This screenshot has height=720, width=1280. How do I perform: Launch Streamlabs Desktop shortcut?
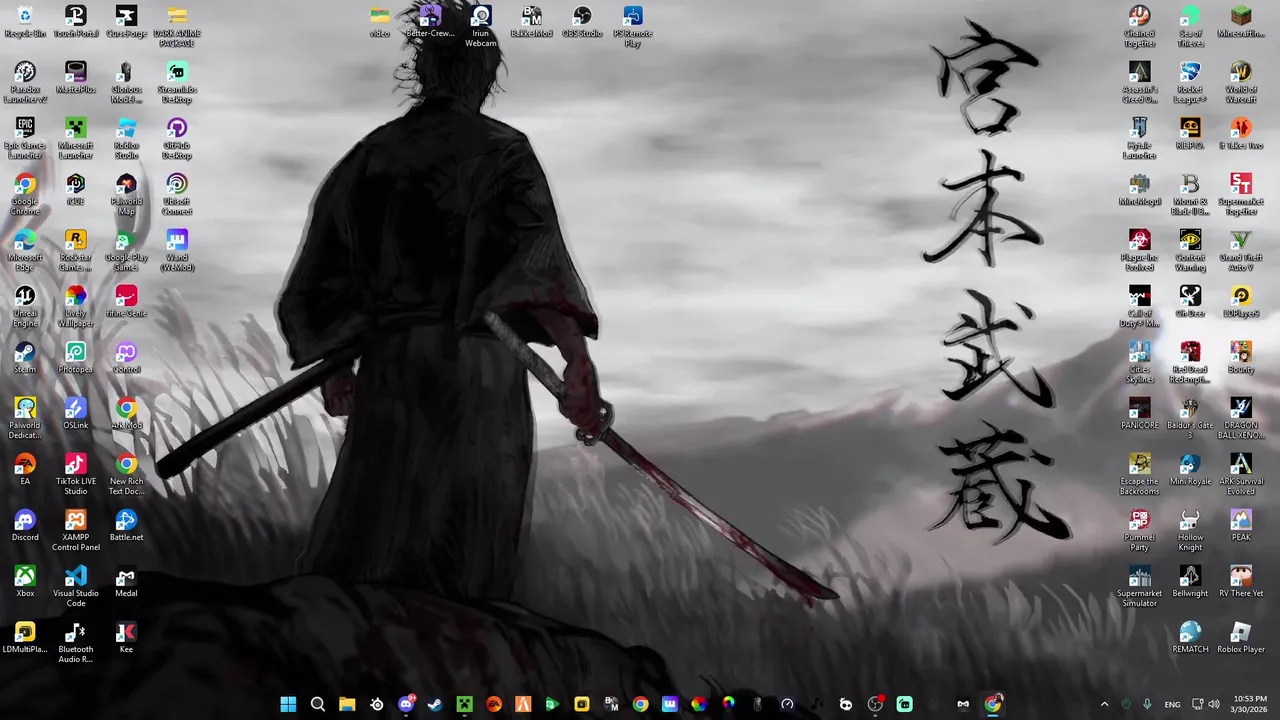[x=177, y=83]
